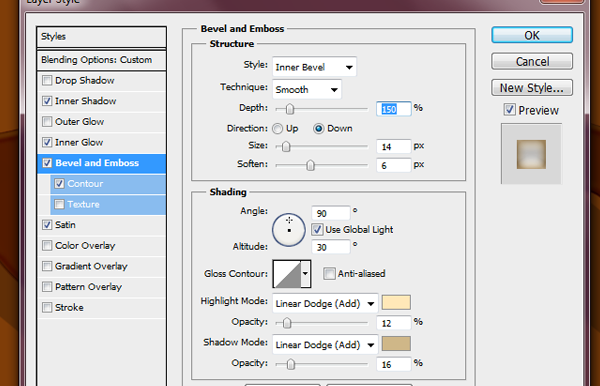The width and height of the screenshot is (600, 386).
Task: Click the Soften px input field
Action: tap(393, 165)
